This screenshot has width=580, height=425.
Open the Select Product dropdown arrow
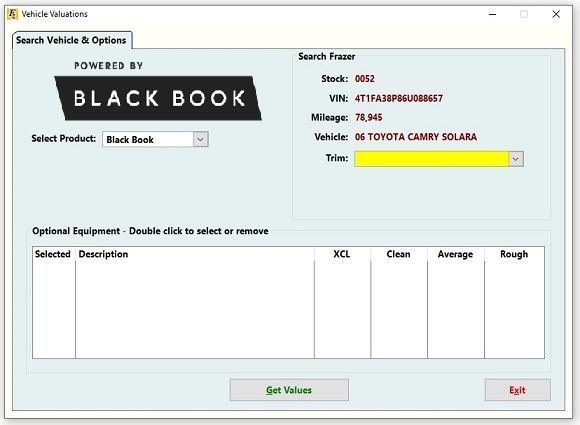coord(200,139)
